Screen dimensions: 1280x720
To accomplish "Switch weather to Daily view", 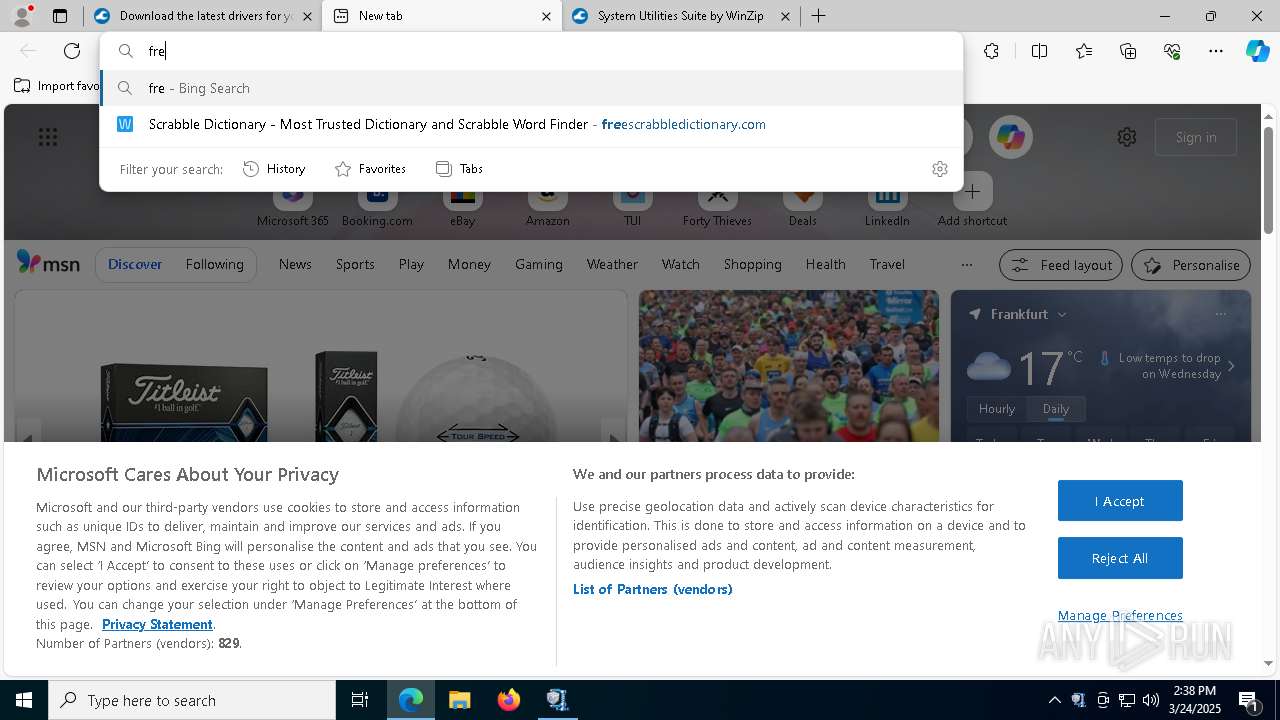I will pos(1056,409).
